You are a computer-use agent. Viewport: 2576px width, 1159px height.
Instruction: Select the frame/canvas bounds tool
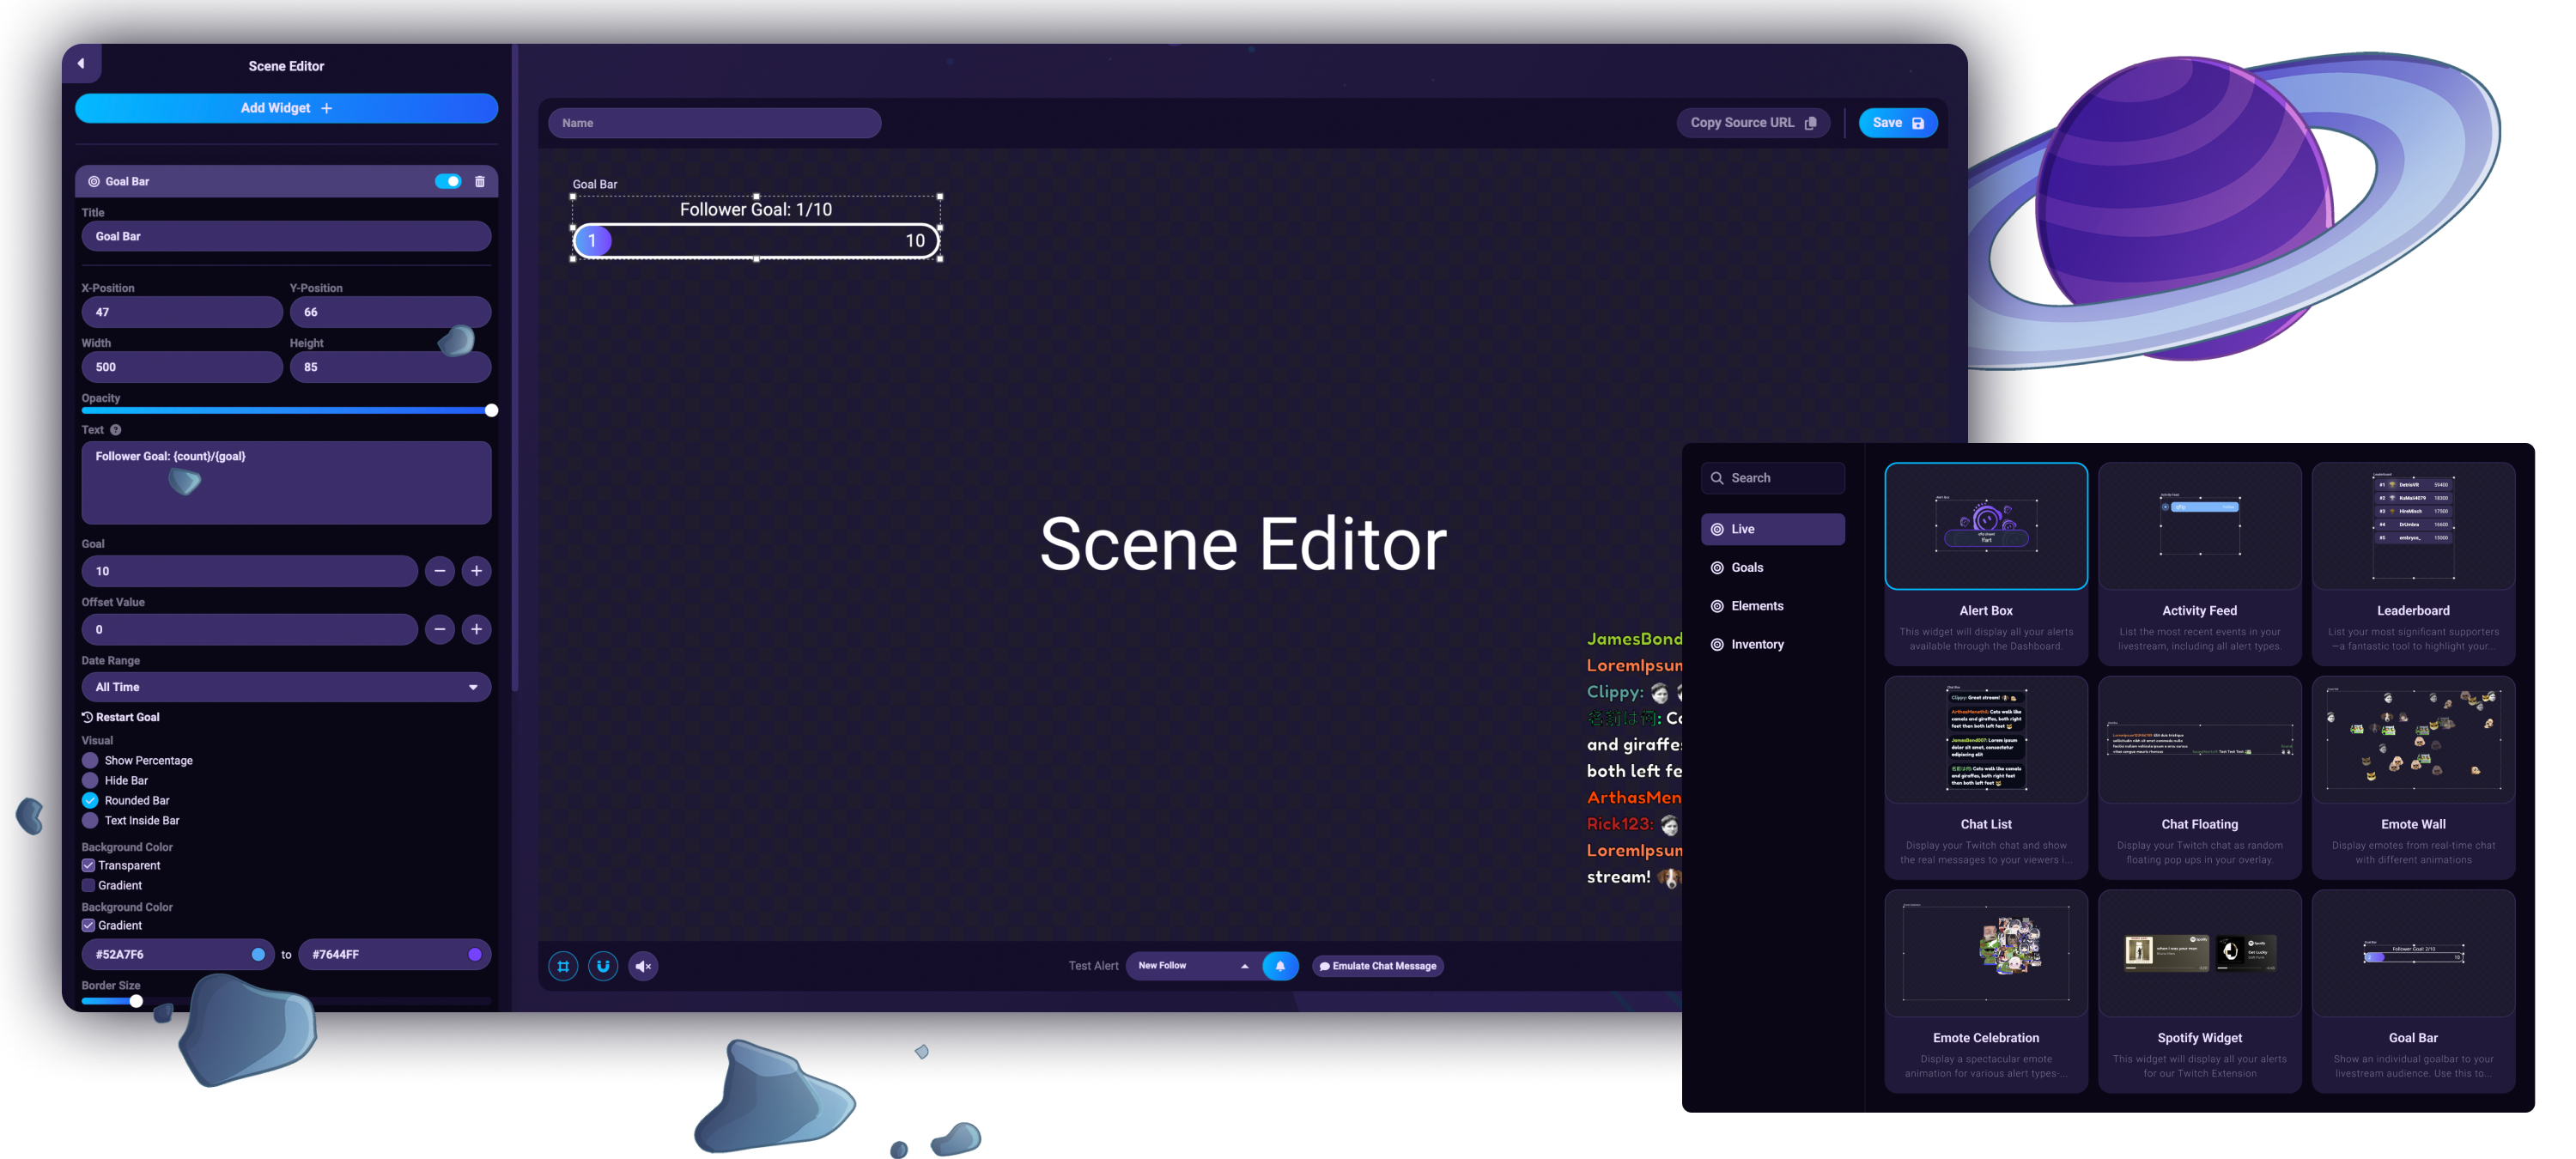(562, 966)
